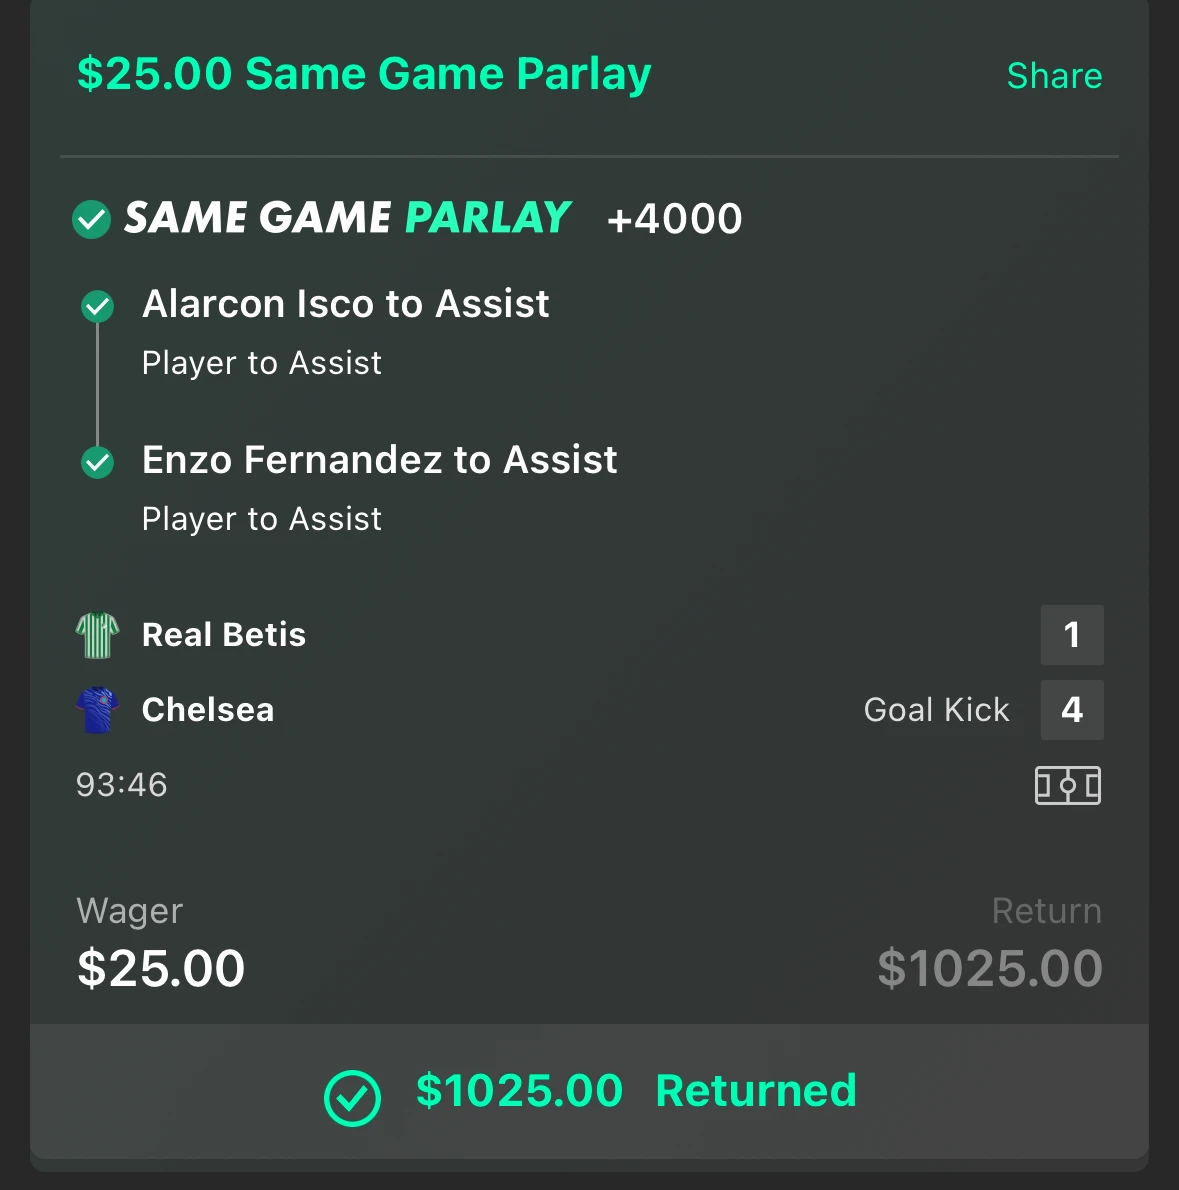Screen dimensions: 1179x1190
Task: Tap the Goal Kick match status label
Action: pyautogui.click(x=936, y=710)
